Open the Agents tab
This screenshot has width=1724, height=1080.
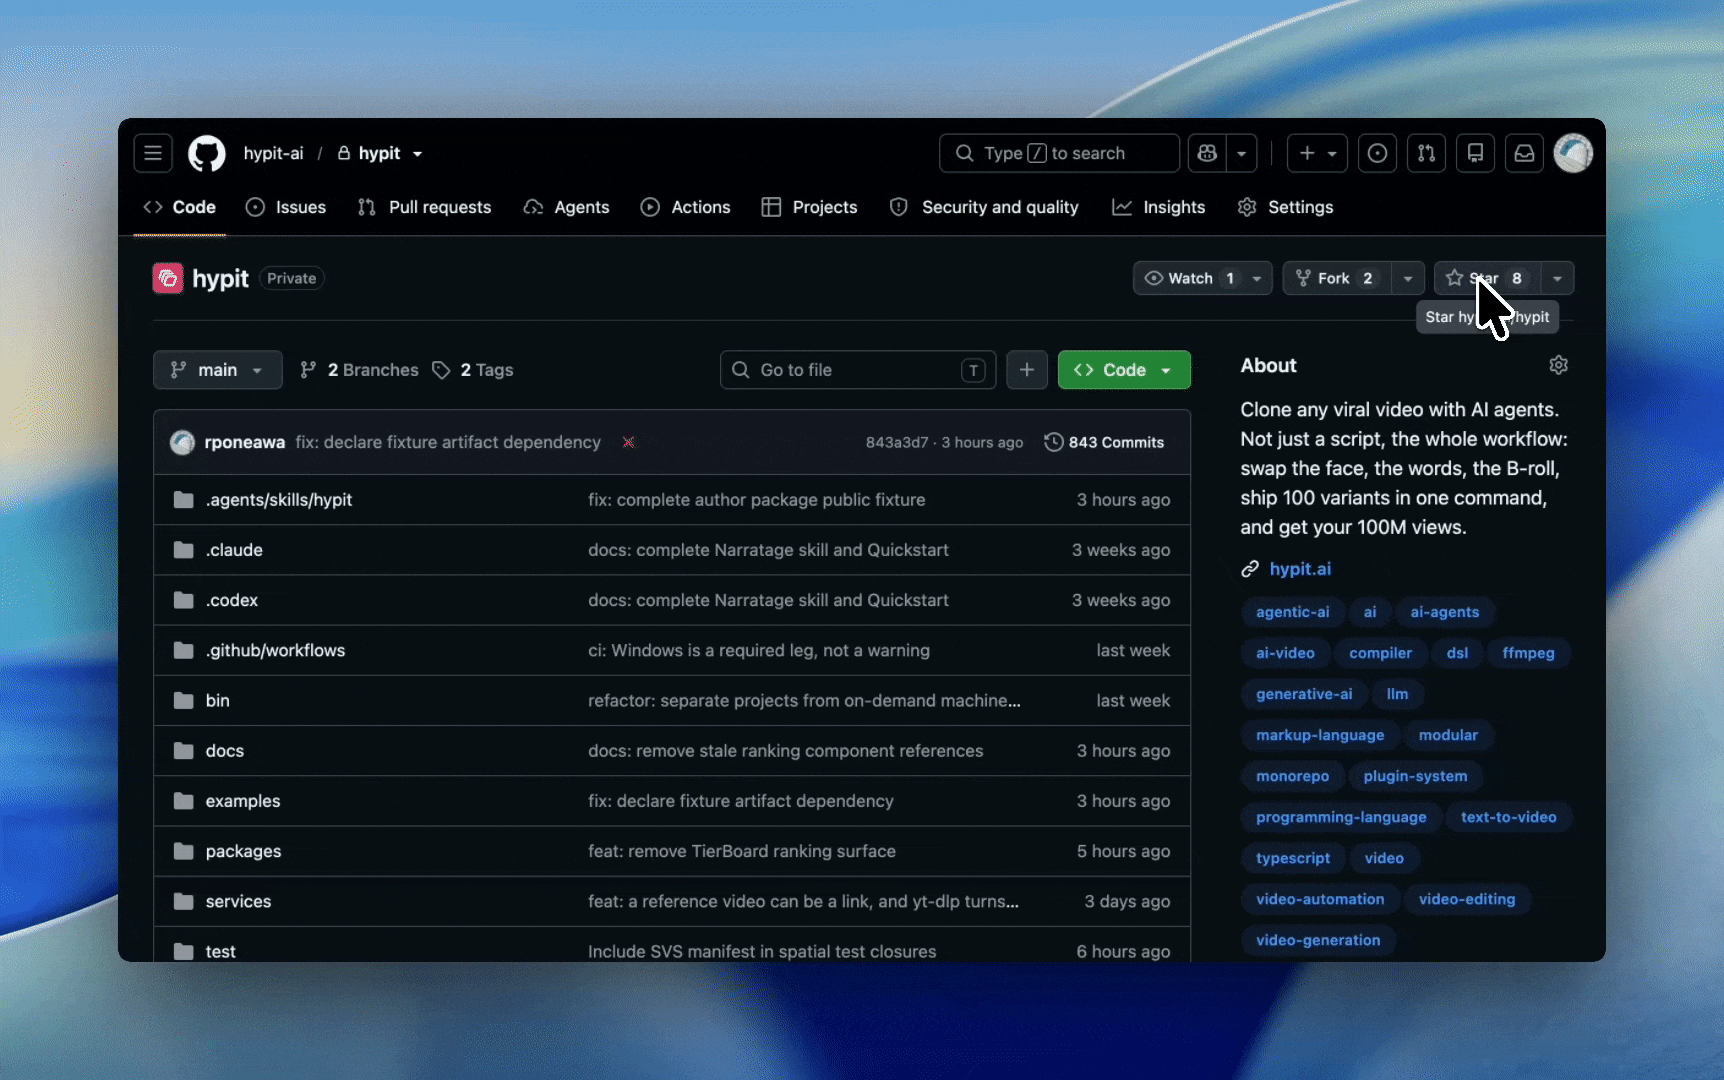point(566,207)
